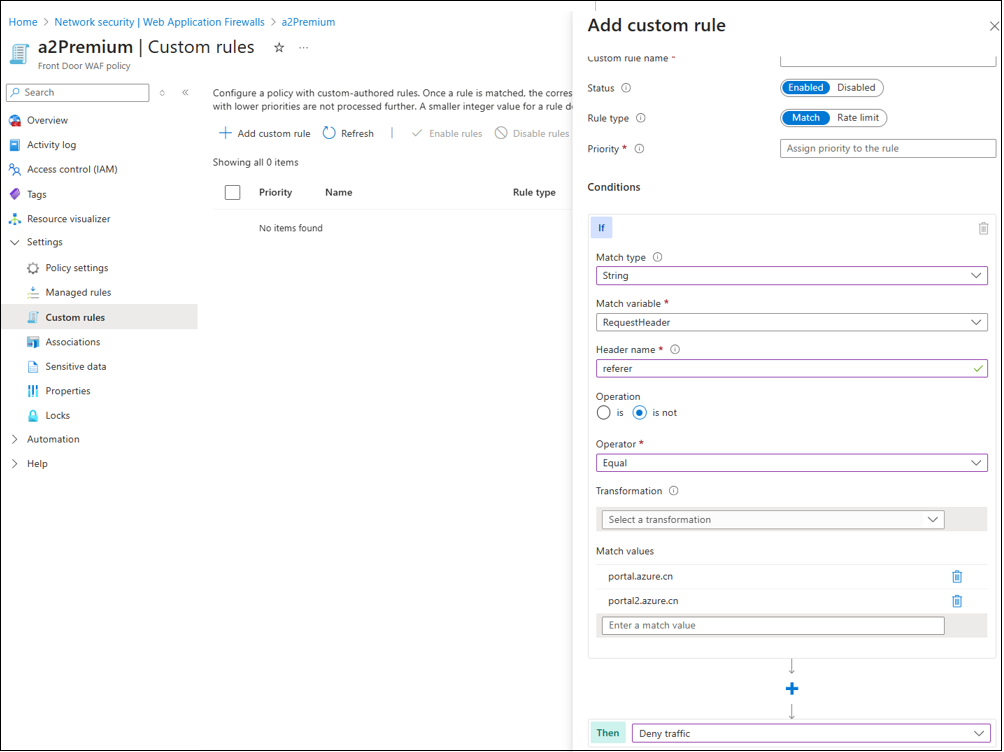Delete the If condition with trash icon
Image resolution: width=1004 pixels, height=752 pixels.
(983, 228)
